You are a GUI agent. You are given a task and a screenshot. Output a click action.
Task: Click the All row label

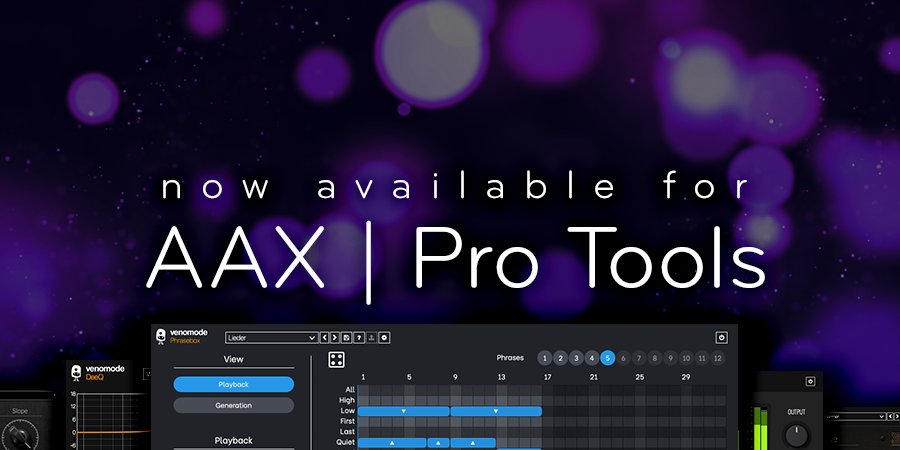(x=350, y=390)
